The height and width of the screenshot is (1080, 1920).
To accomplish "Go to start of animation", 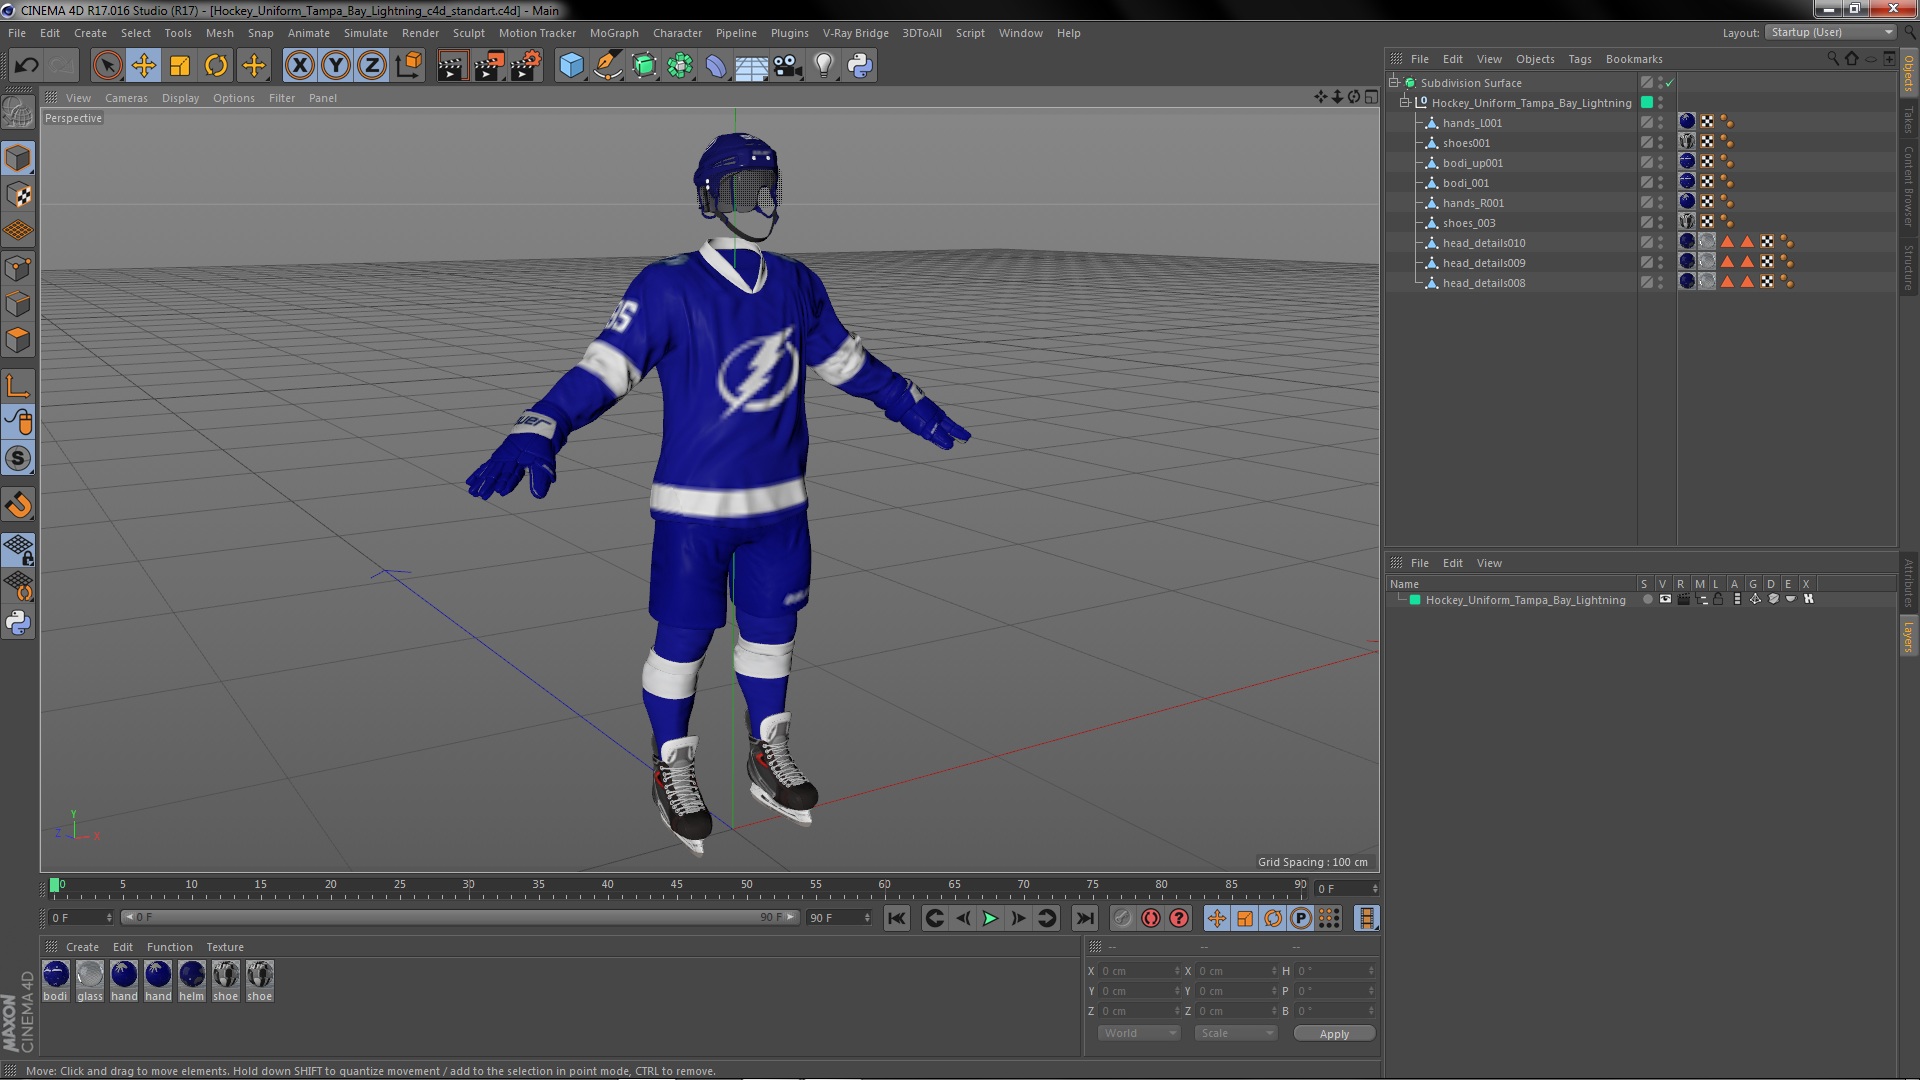I will 897,918.
